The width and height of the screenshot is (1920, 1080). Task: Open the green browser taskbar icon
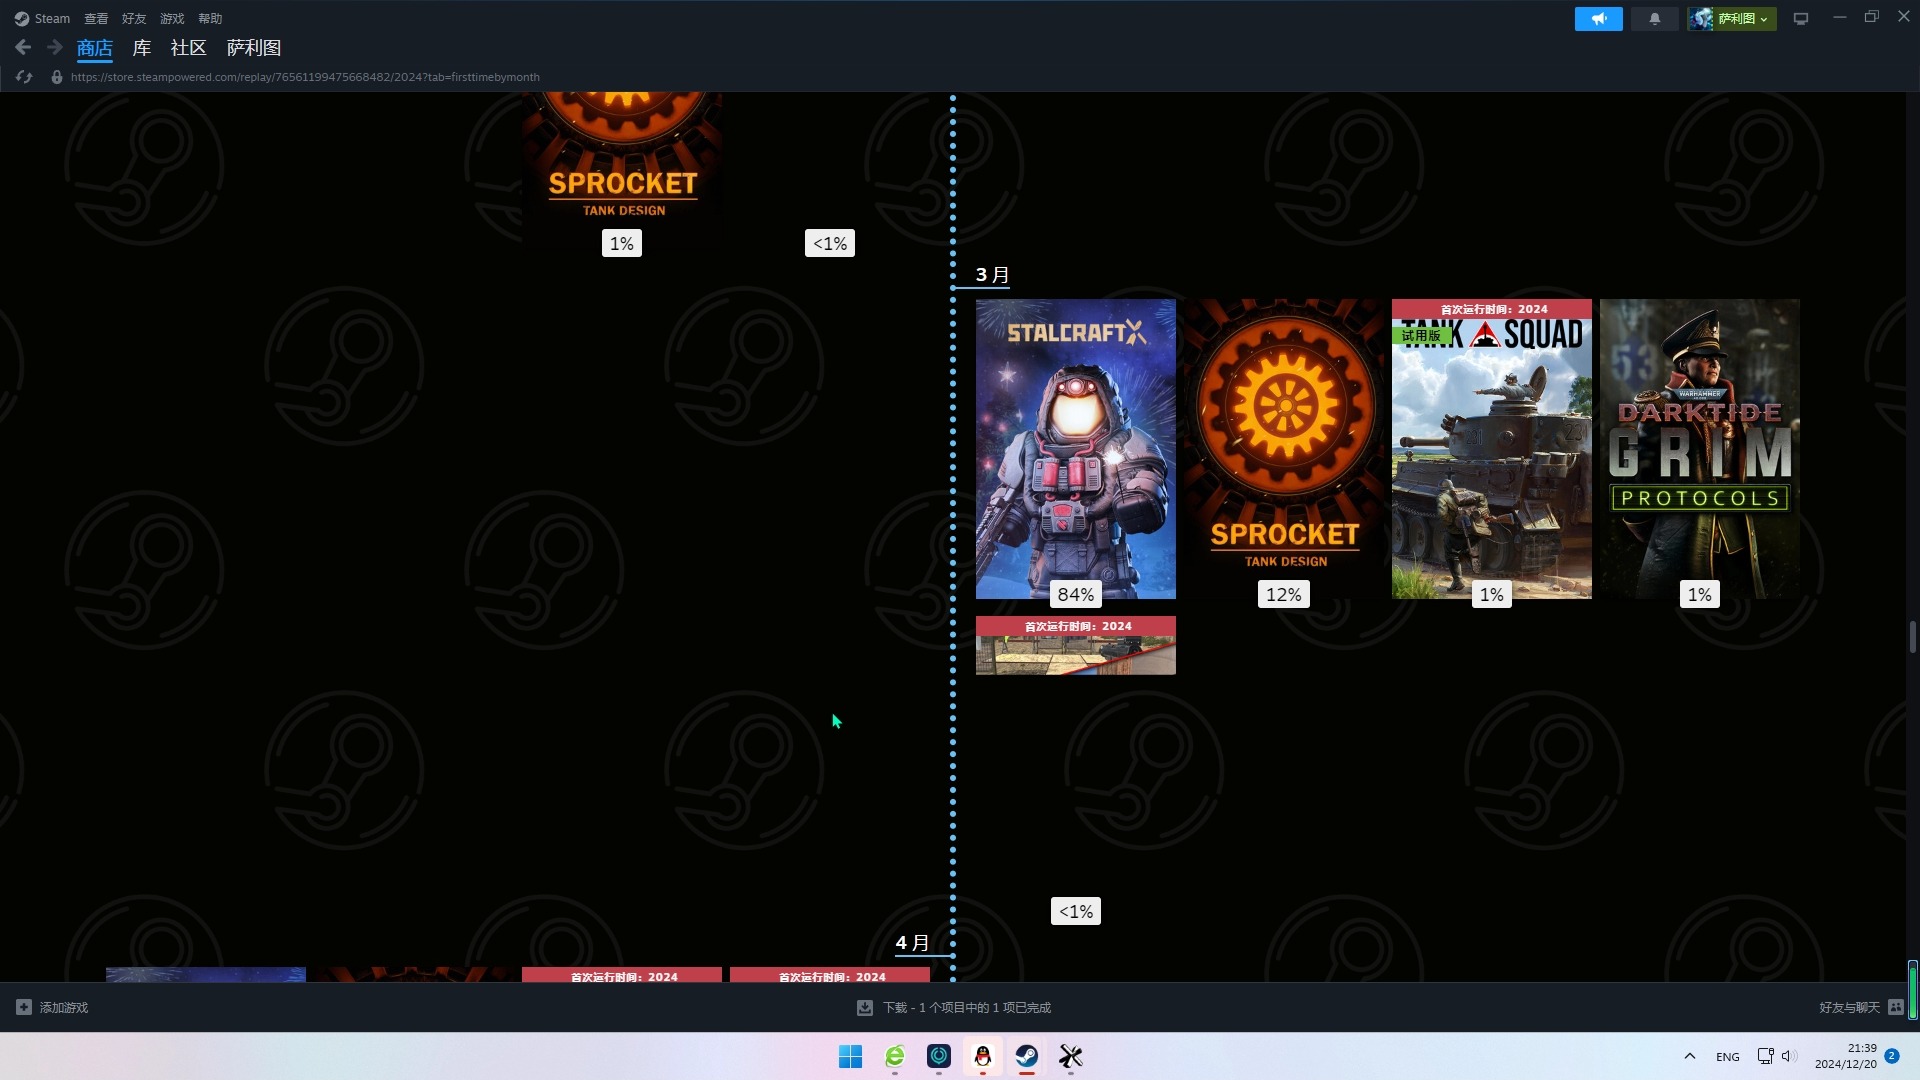click(x=895, y=1056)
